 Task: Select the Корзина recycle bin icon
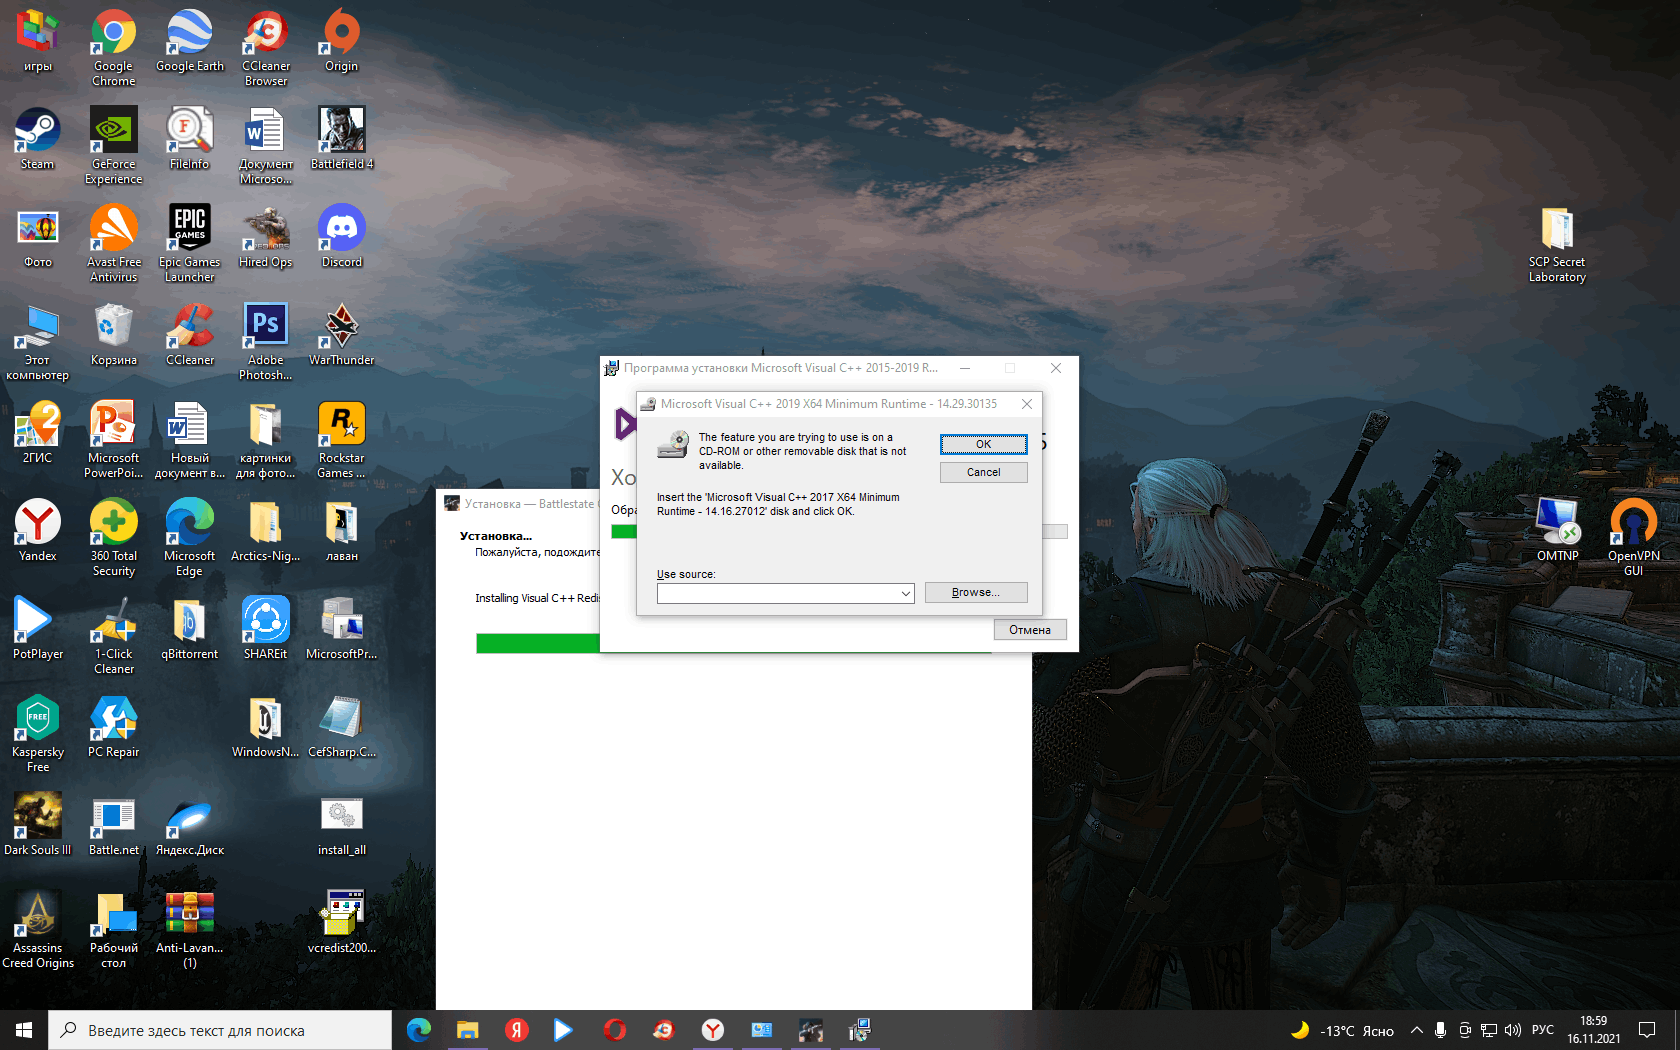[x=114, y=334]
